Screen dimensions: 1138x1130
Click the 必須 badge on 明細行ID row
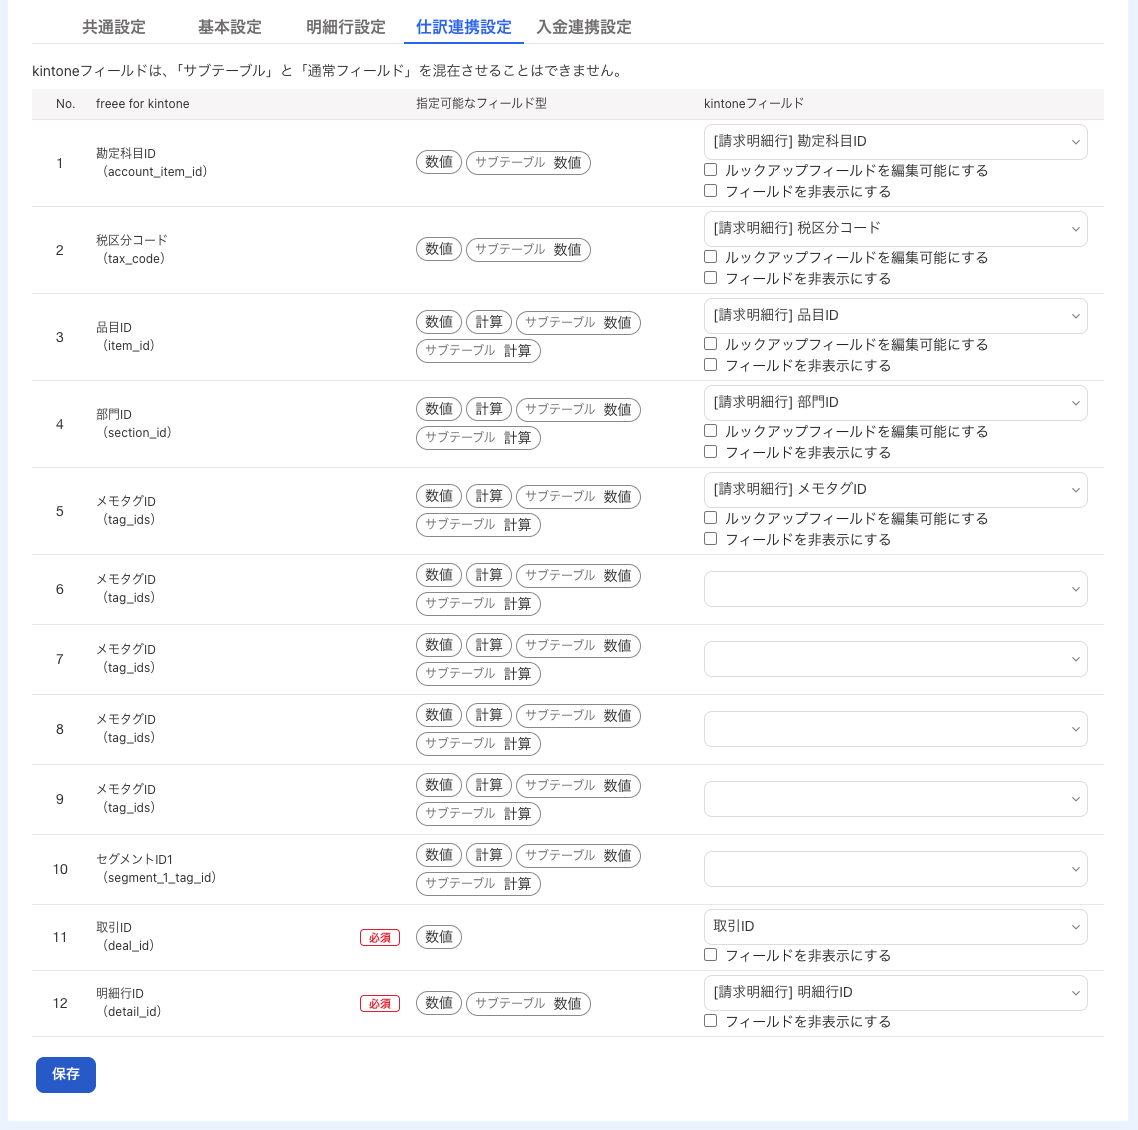[x=380, y=1004]
